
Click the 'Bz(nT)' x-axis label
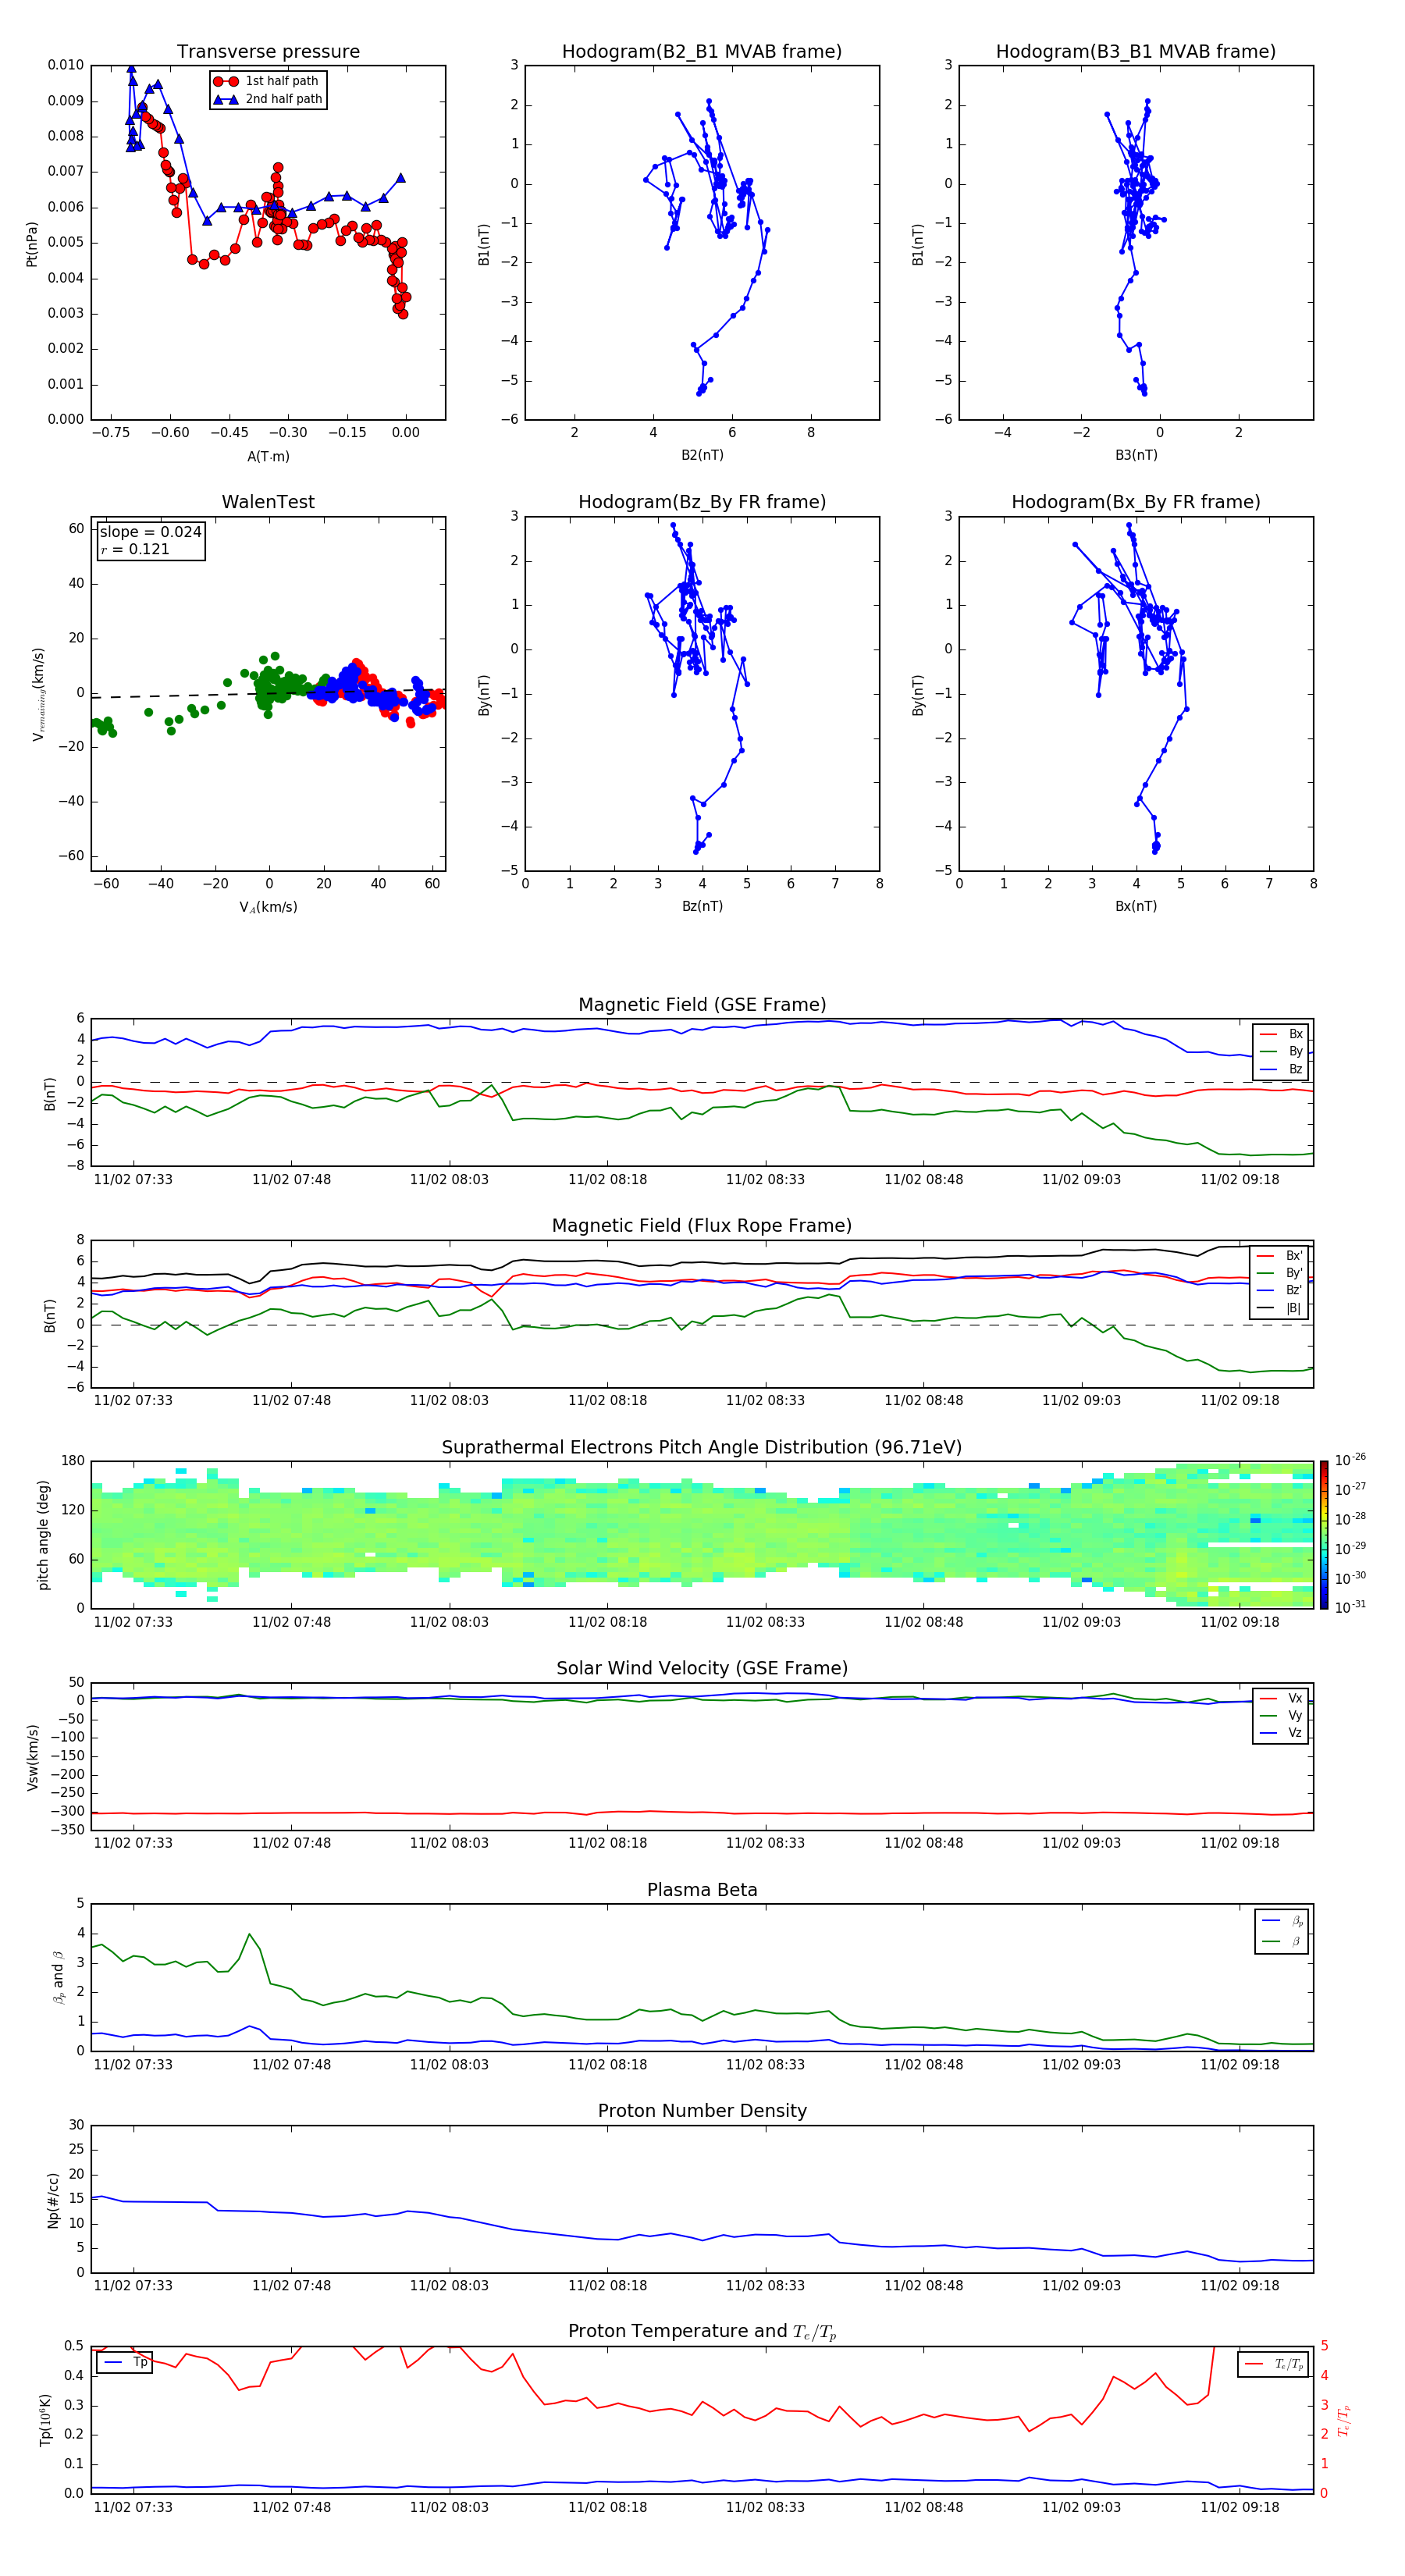[x=702, y=906]
